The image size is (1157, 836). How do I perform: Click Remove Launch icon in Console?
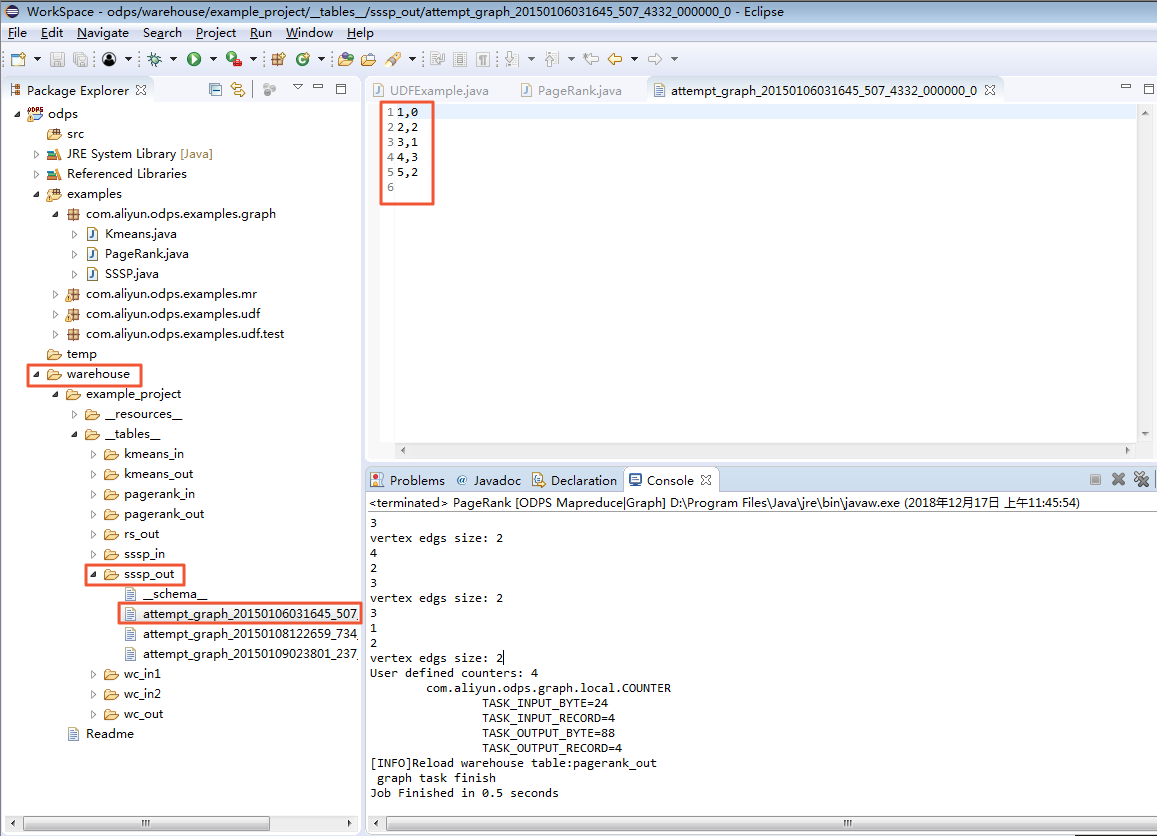tap(1118, 480)
